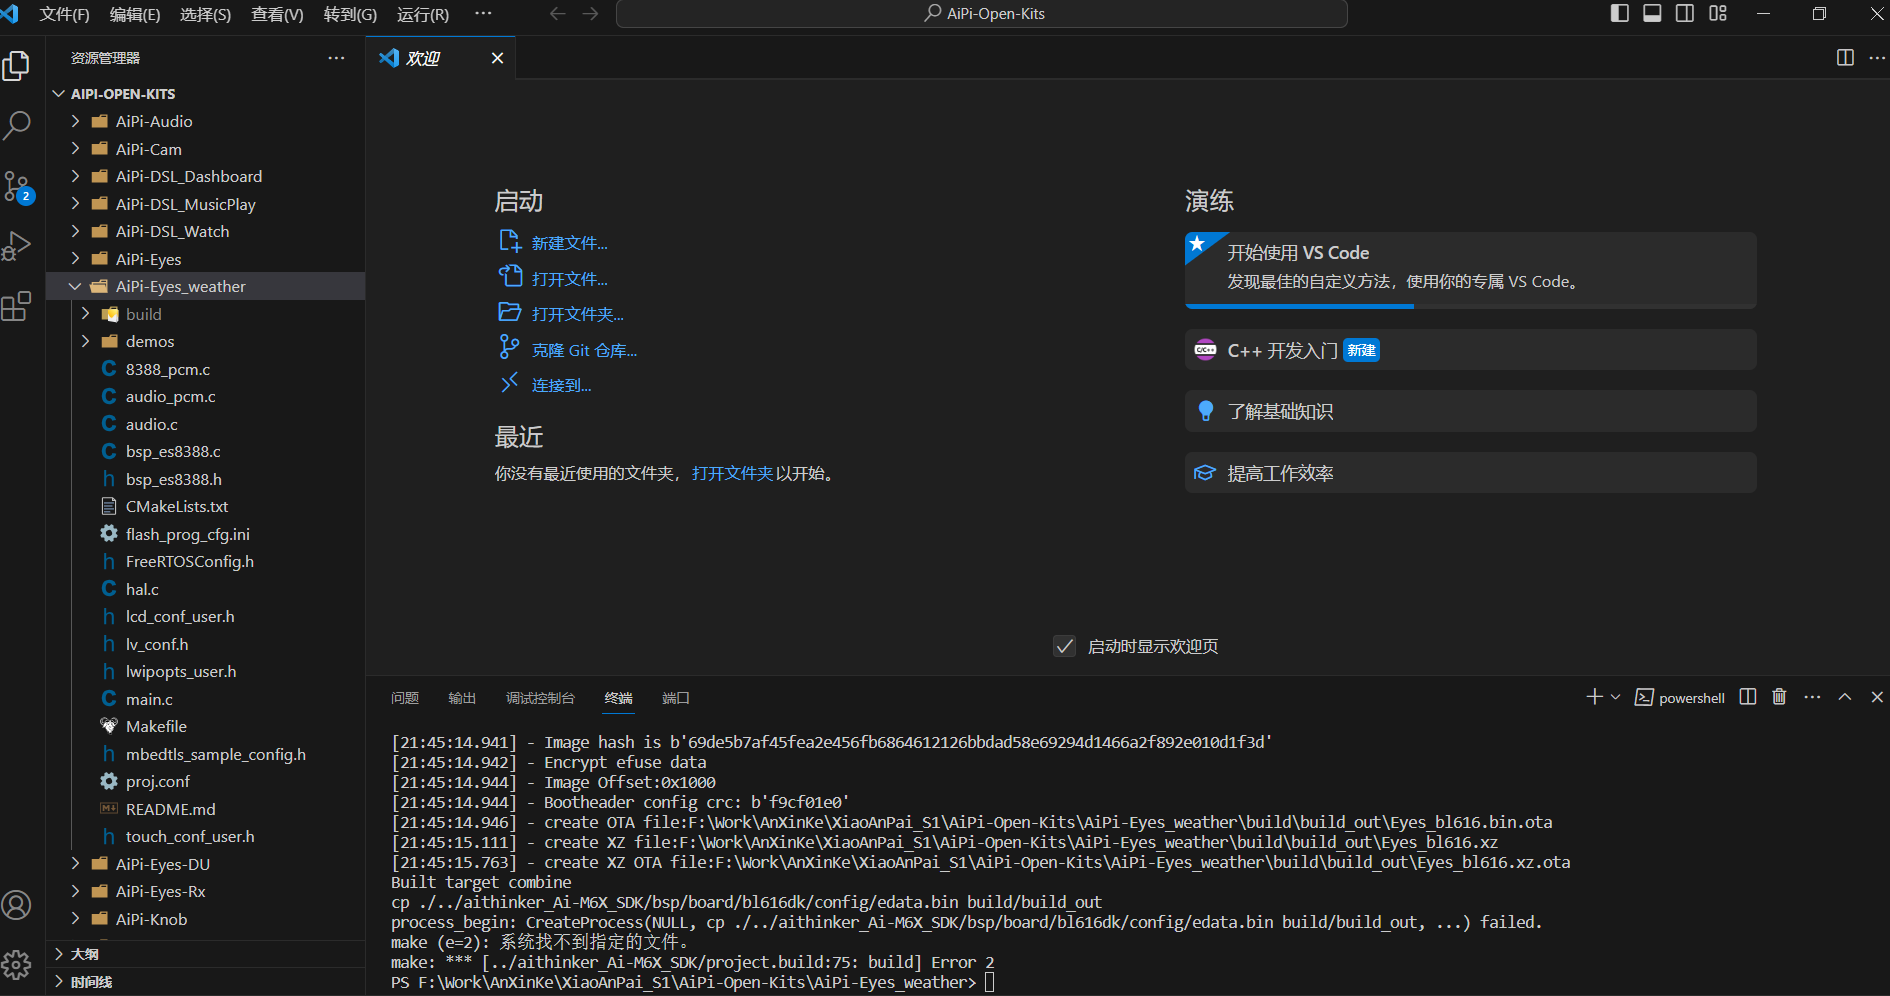Image resolution: width=1890 pixels, height=996 pixels.
Task: Open 提高工作效率 walkthrough
Action: coord(1470,473)
